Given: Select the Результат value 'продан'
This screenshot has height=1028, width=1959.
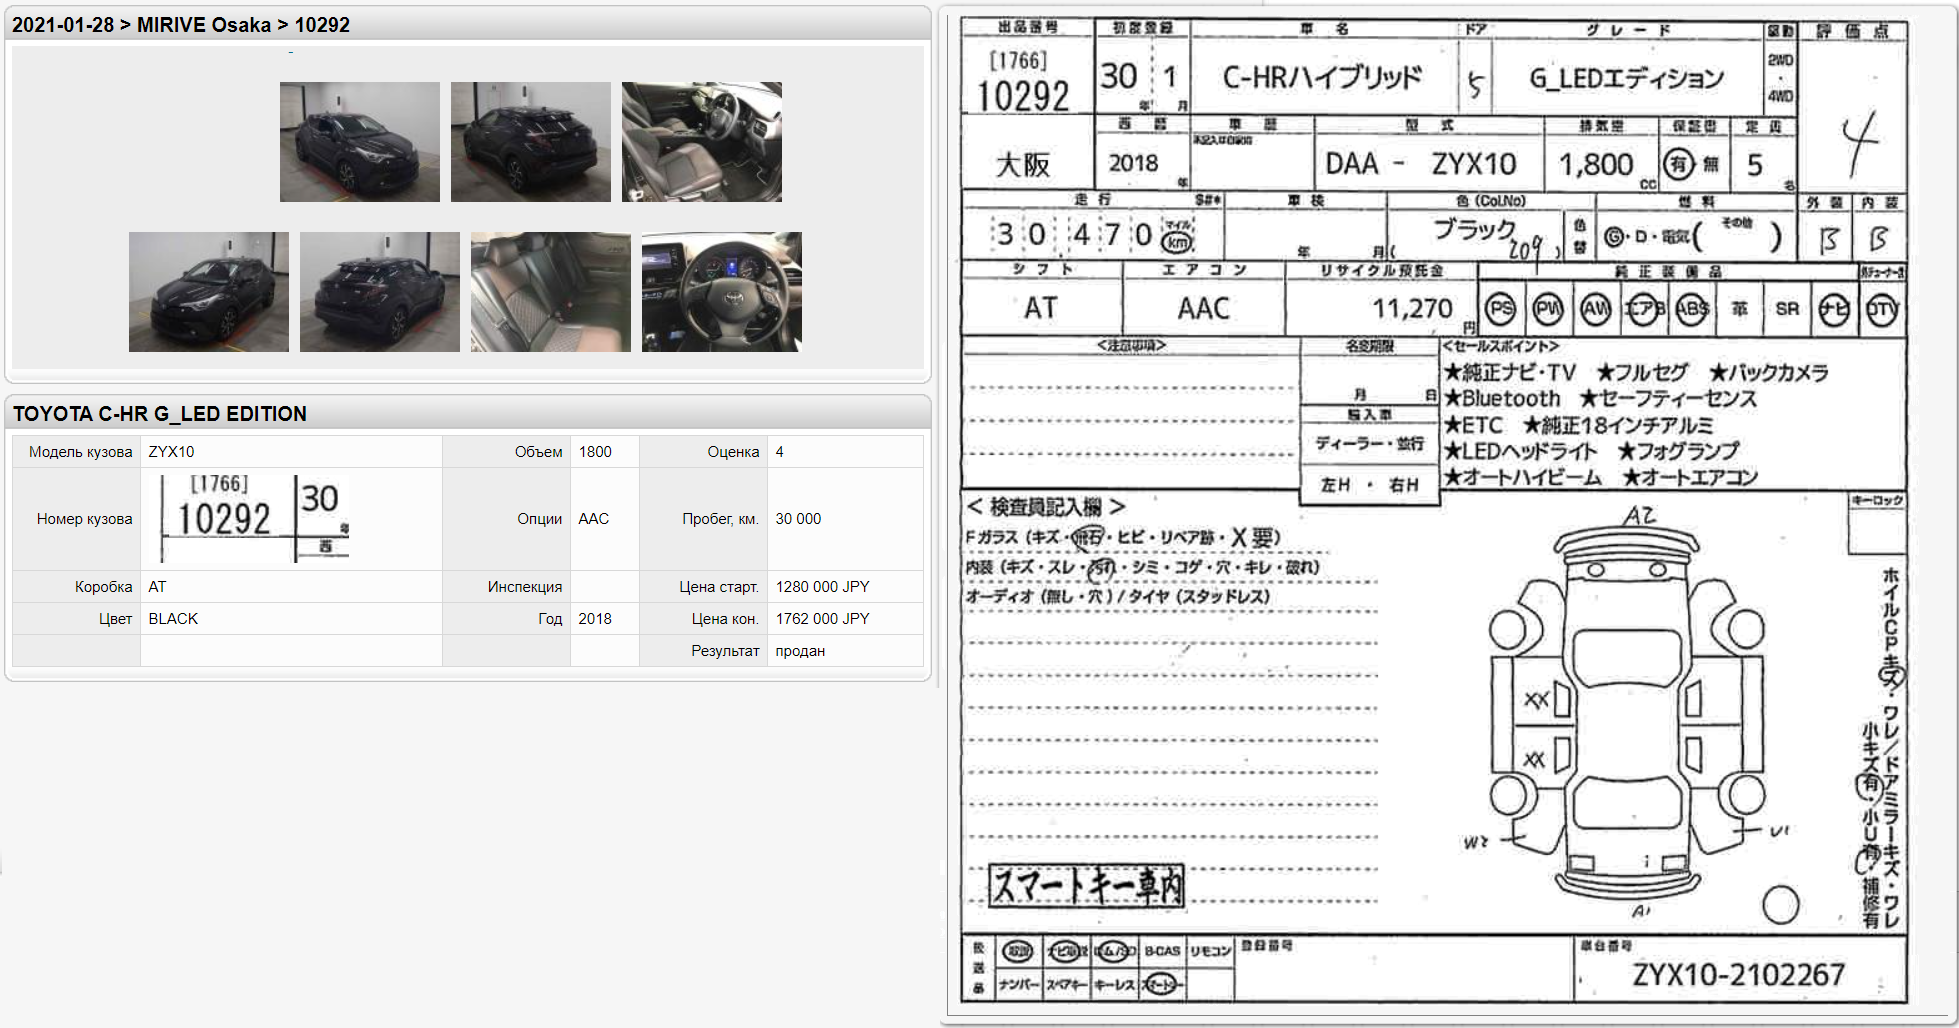Looking at the screenshot, I should [800, 651].
